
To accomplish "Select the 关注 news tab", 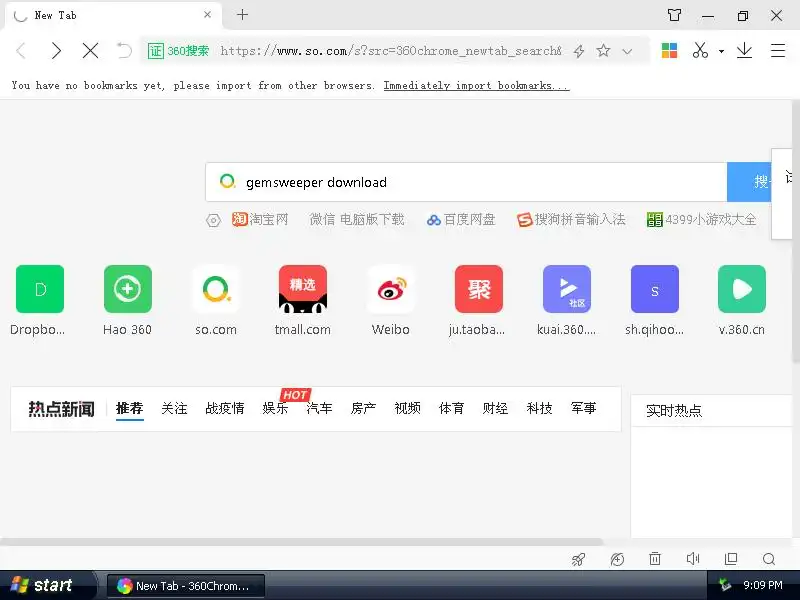I will point(174,409).
